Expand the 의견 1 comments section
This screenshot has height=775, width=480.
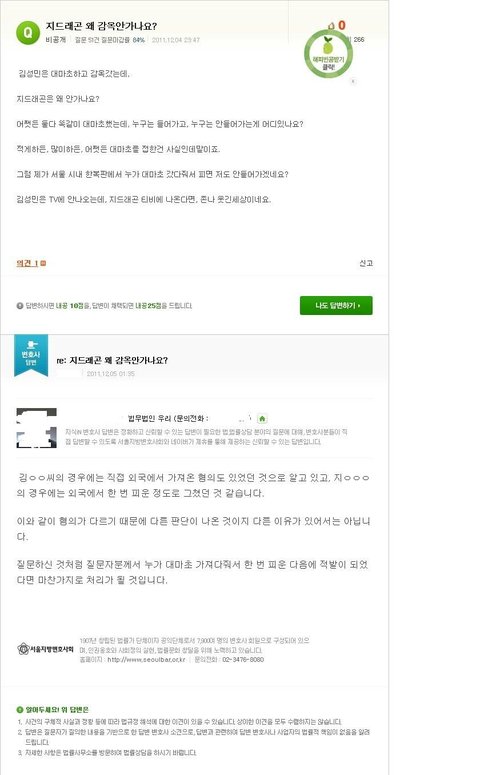coord(27,263)
